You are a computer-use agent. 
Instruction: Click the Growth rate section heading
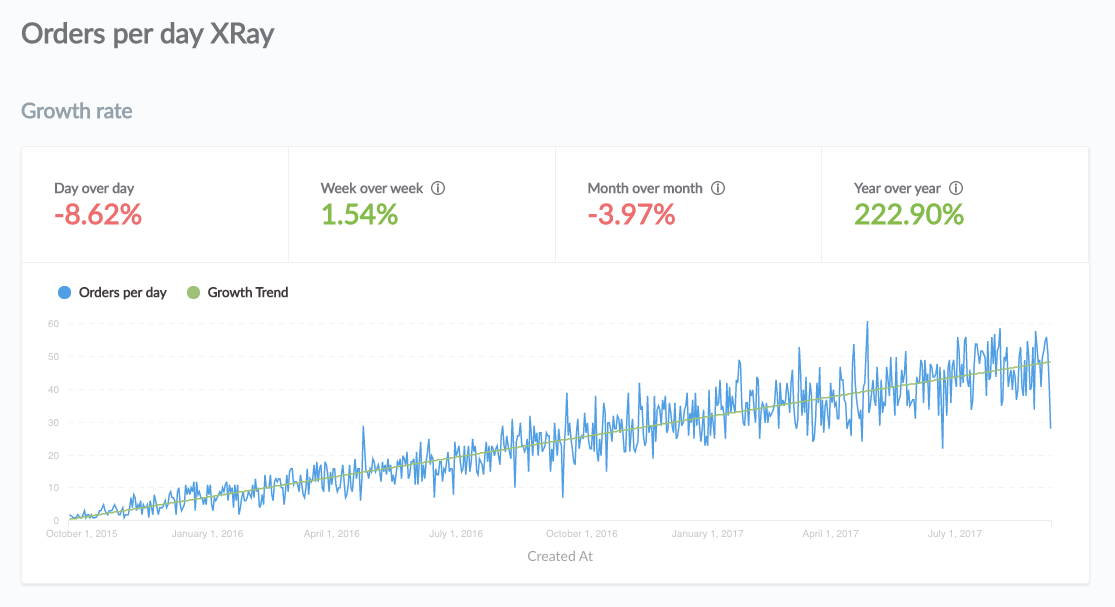pyautogui.click(x=77, y=111)
